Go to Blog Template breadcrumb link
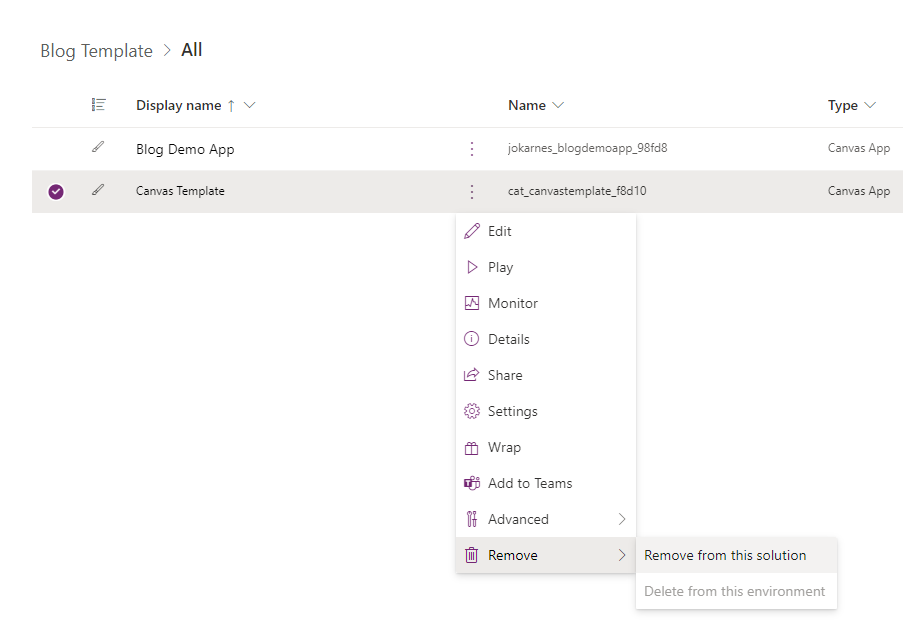This screenshot has height=630, width=908. [x=96, y=51]
